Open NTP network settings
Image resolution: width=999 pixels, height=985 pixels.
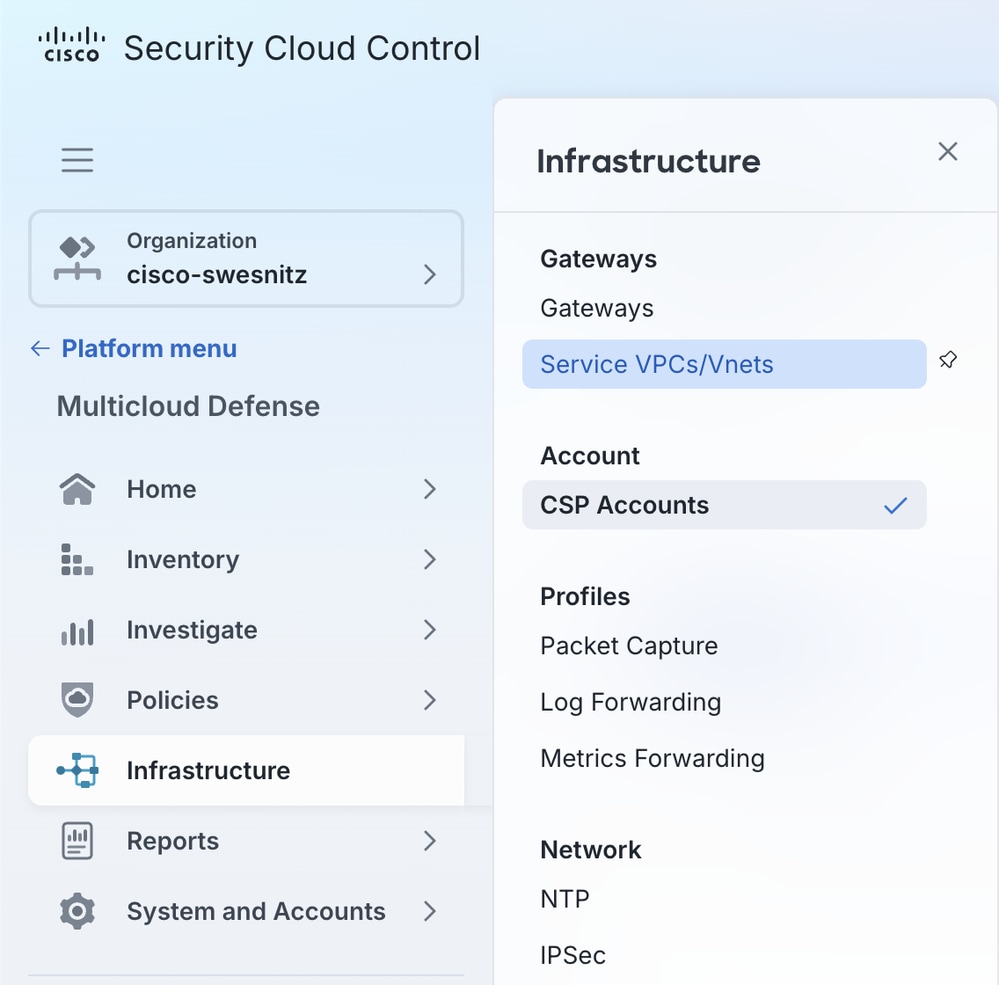(565, 899)
